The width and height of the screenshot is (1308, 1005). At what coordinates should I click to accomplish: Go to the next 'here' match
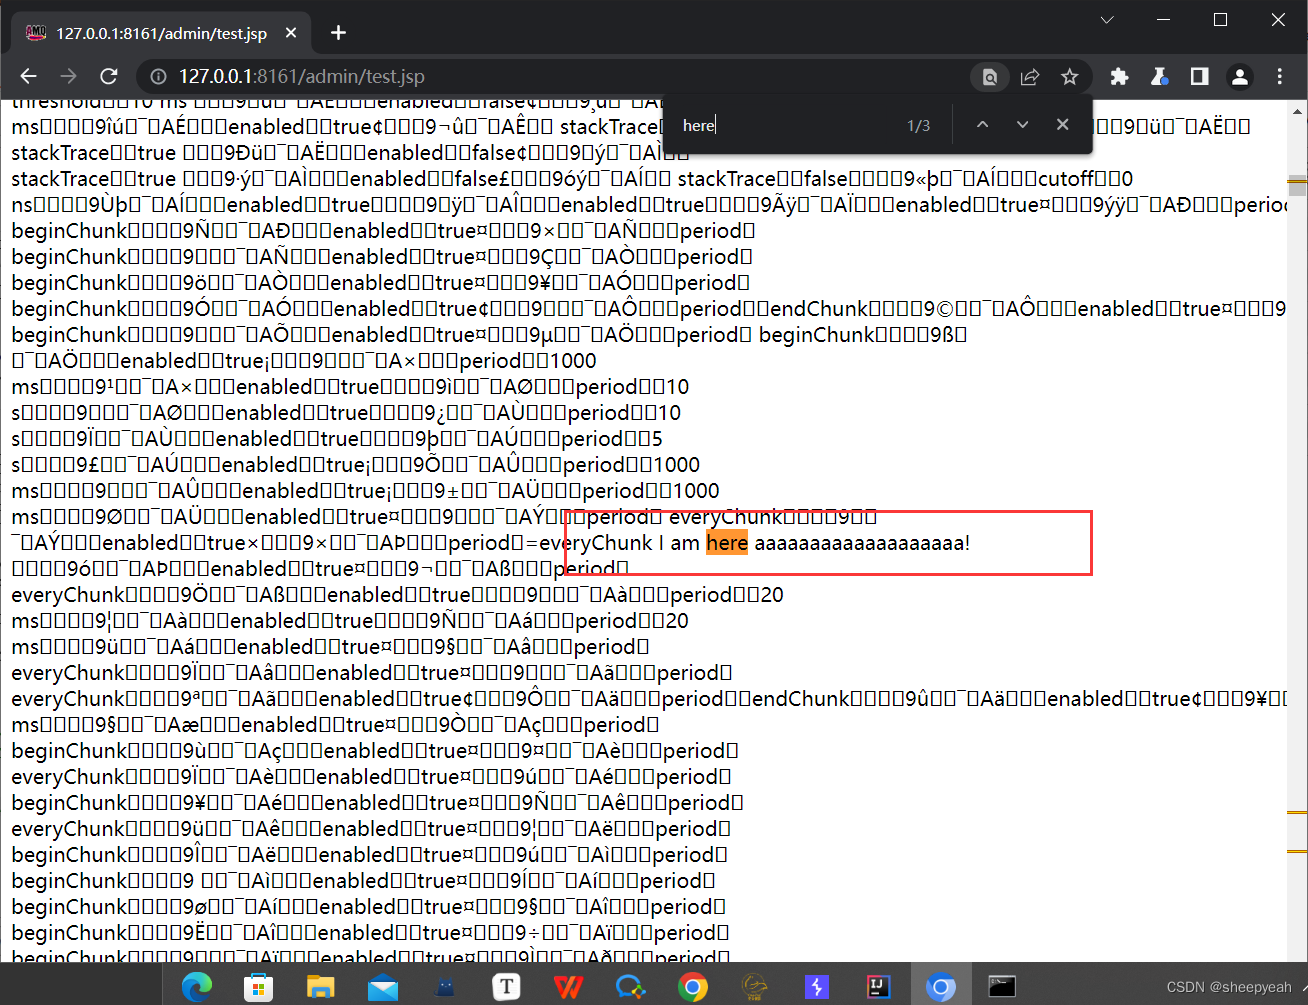[1022, 124]
